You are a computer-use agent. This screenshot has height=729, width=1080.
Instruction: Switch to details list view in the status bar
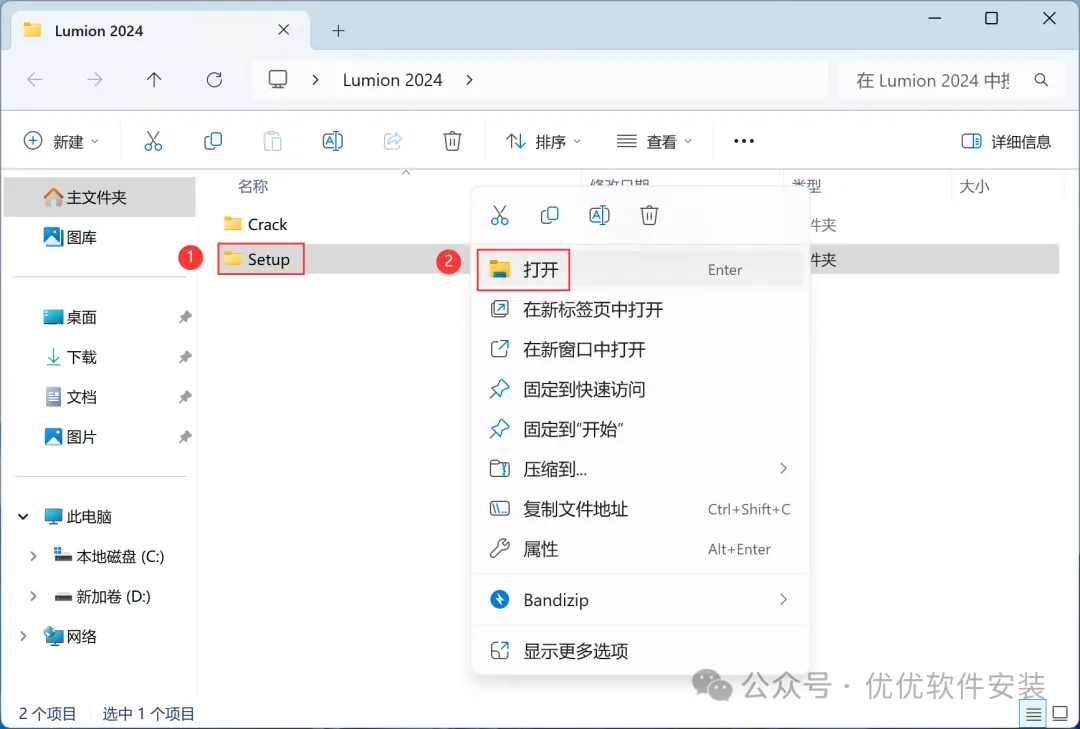pos(1033,714)
